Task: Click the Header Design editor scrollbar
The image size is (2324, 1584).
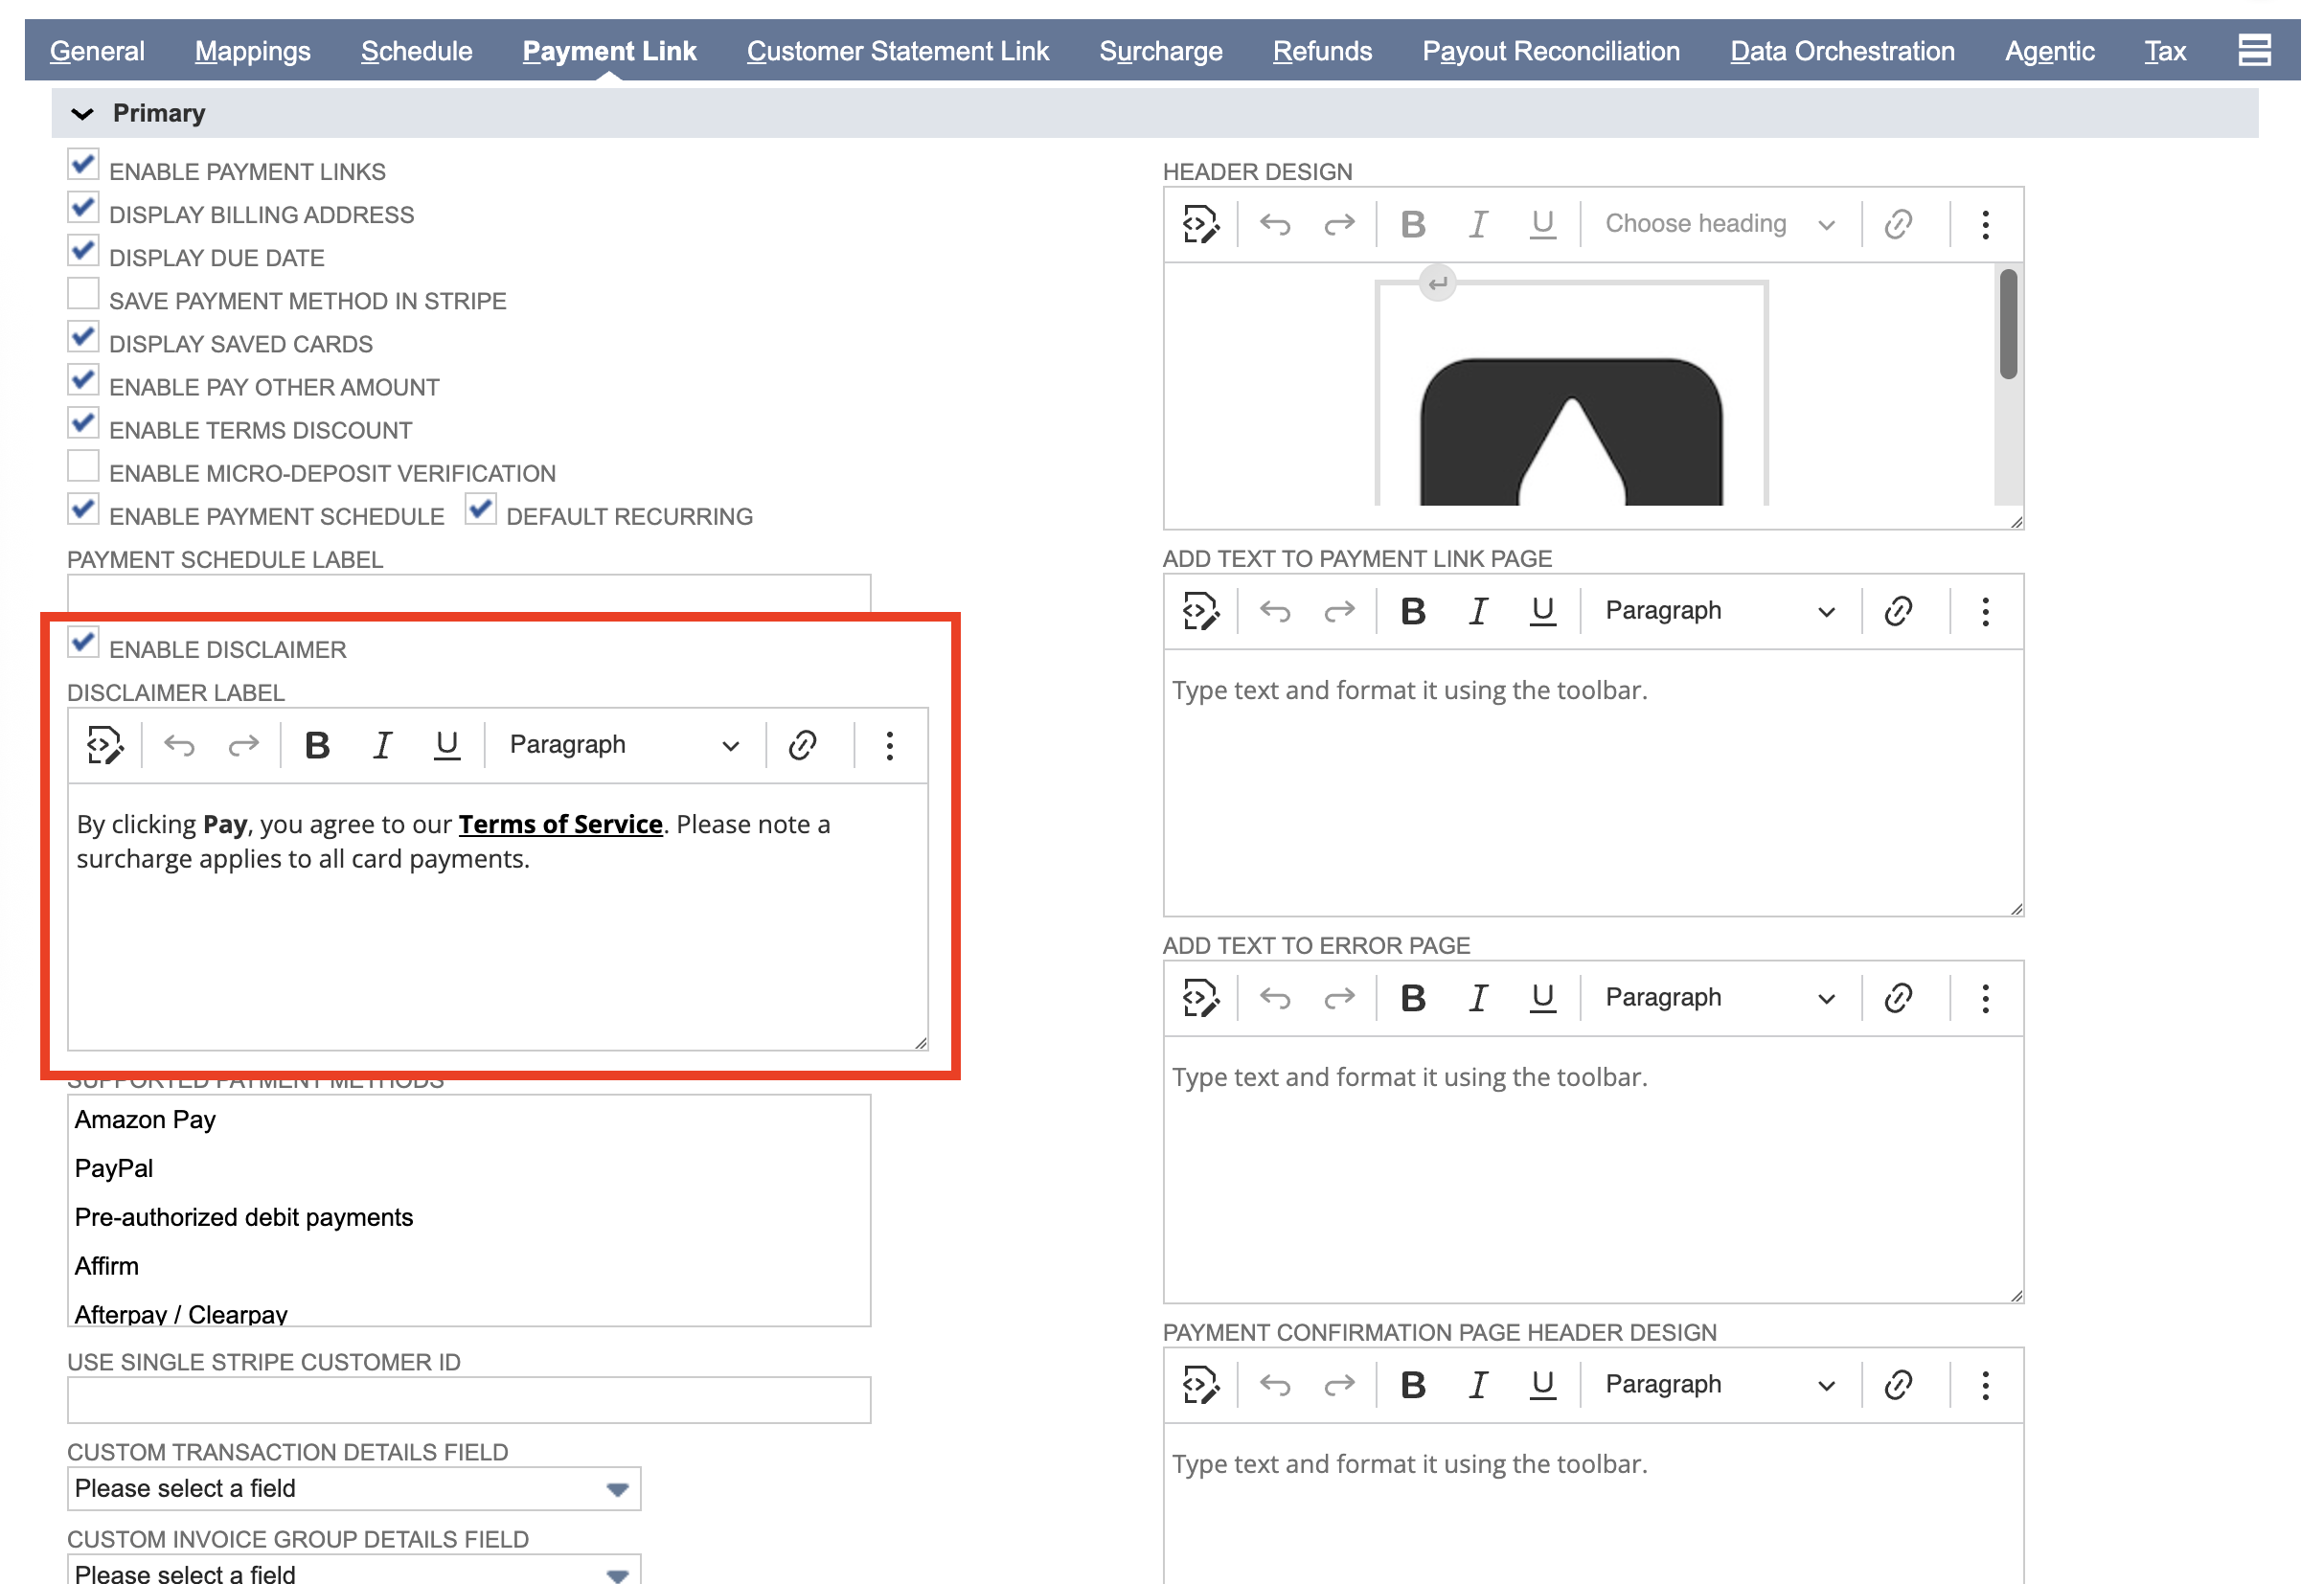Action: [2007, 323]
